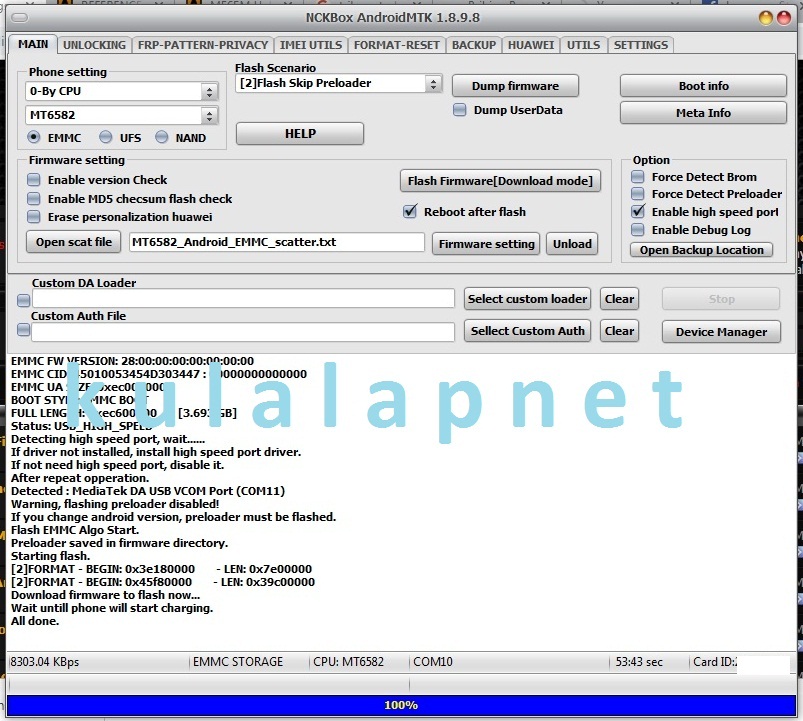The width and height of the screenshot is (803, 721).
Task: Tick the Custom DA Loader checkbox
Action: (x=24, y=300)
